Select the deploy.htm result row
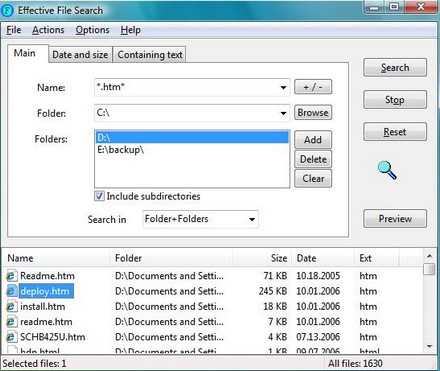This screenshot has height=371, width=440. point(213,291)
